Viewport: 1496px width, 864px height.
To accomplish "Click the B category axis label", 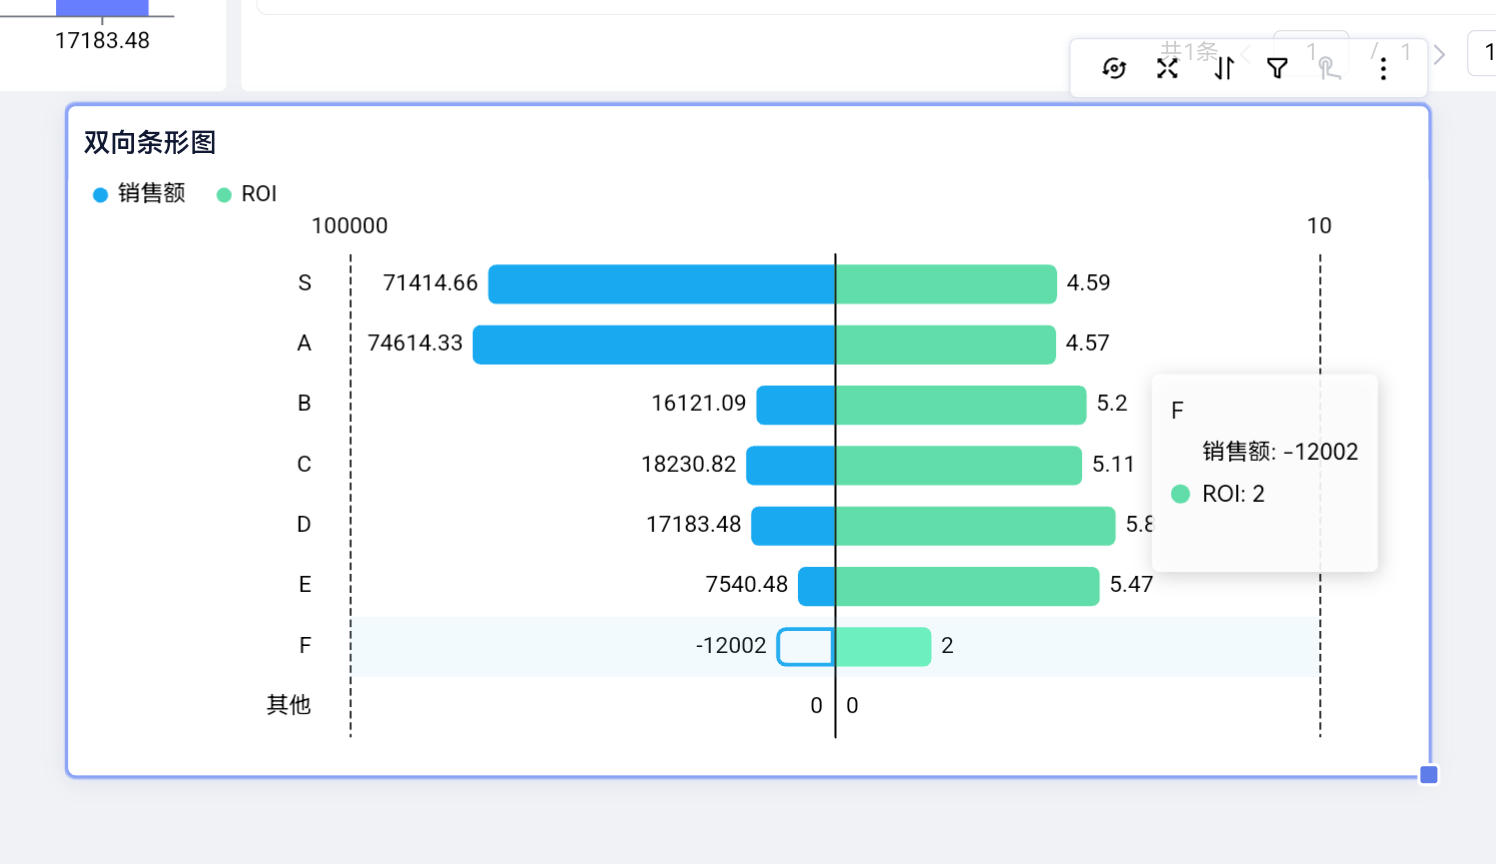I will tap(305, 403).
